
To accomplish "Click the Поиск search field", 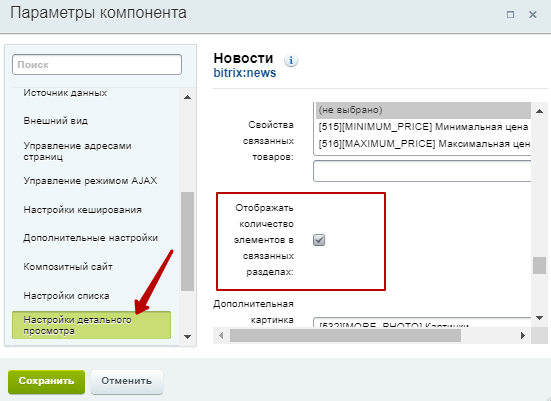I will (97, 65).
